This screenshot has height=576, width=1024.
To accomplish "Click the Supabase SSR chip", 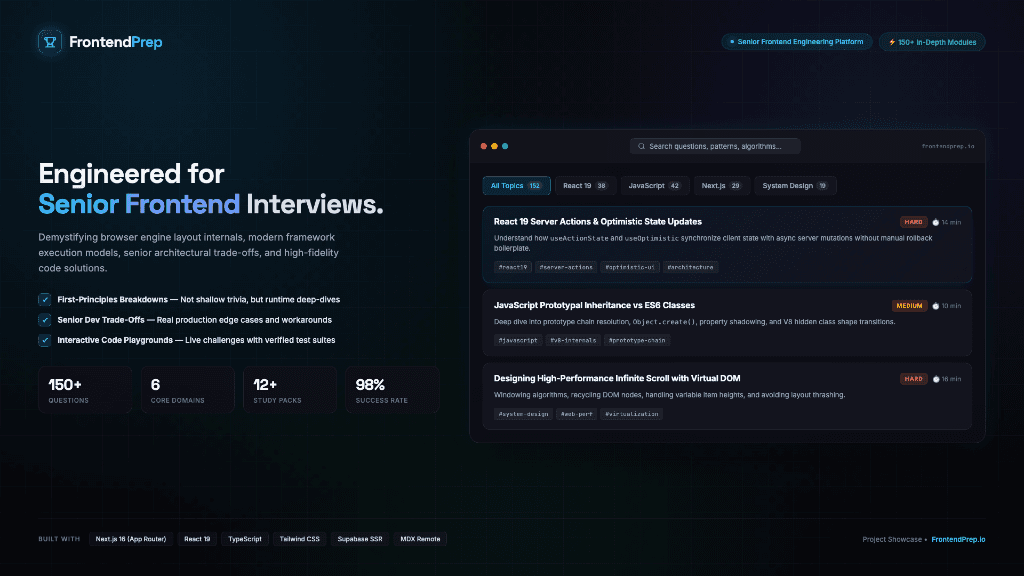I will 360,539.
